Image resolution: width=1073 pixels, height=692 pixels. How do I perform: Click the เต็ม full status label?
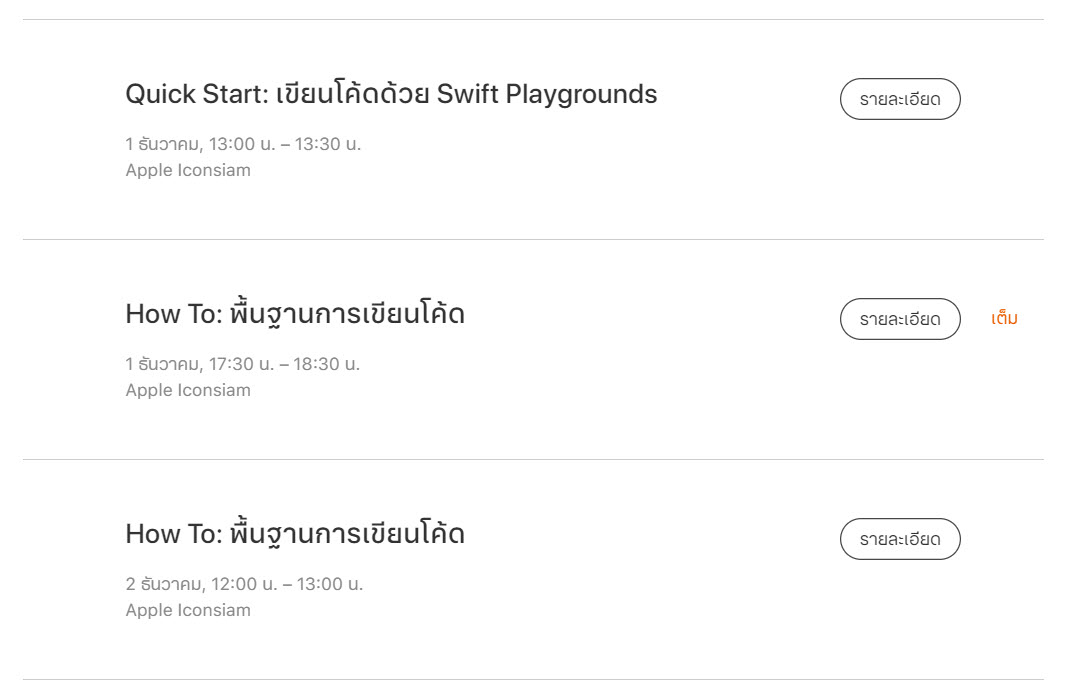pos(1004,319)
